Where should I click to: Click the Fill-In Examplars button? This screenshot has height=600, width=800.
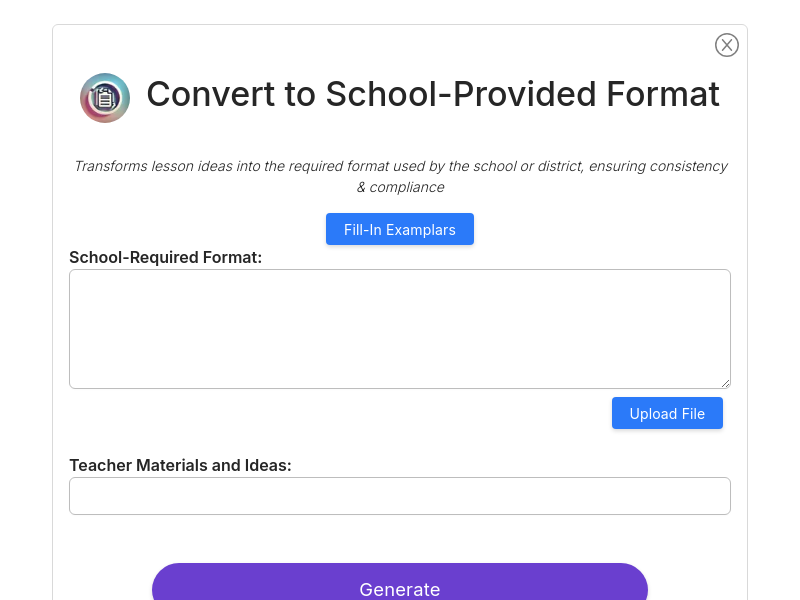click(399, 229)
